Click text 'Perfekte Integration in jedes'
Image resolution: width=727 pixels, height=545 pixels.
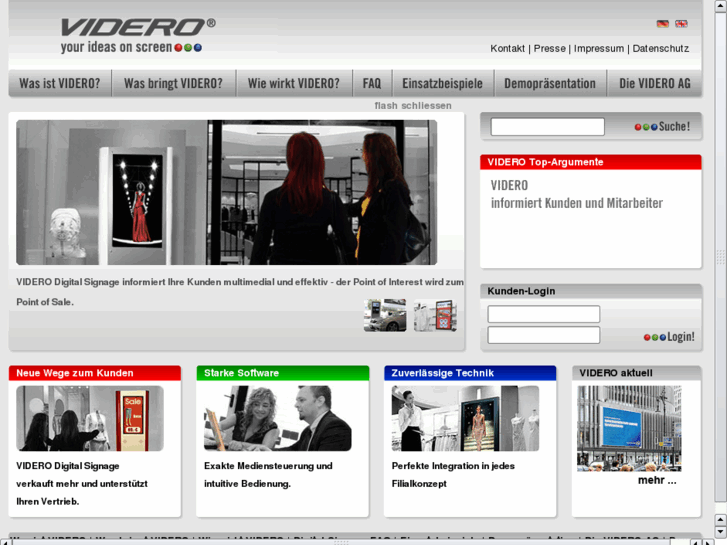(x=453, y=466)
